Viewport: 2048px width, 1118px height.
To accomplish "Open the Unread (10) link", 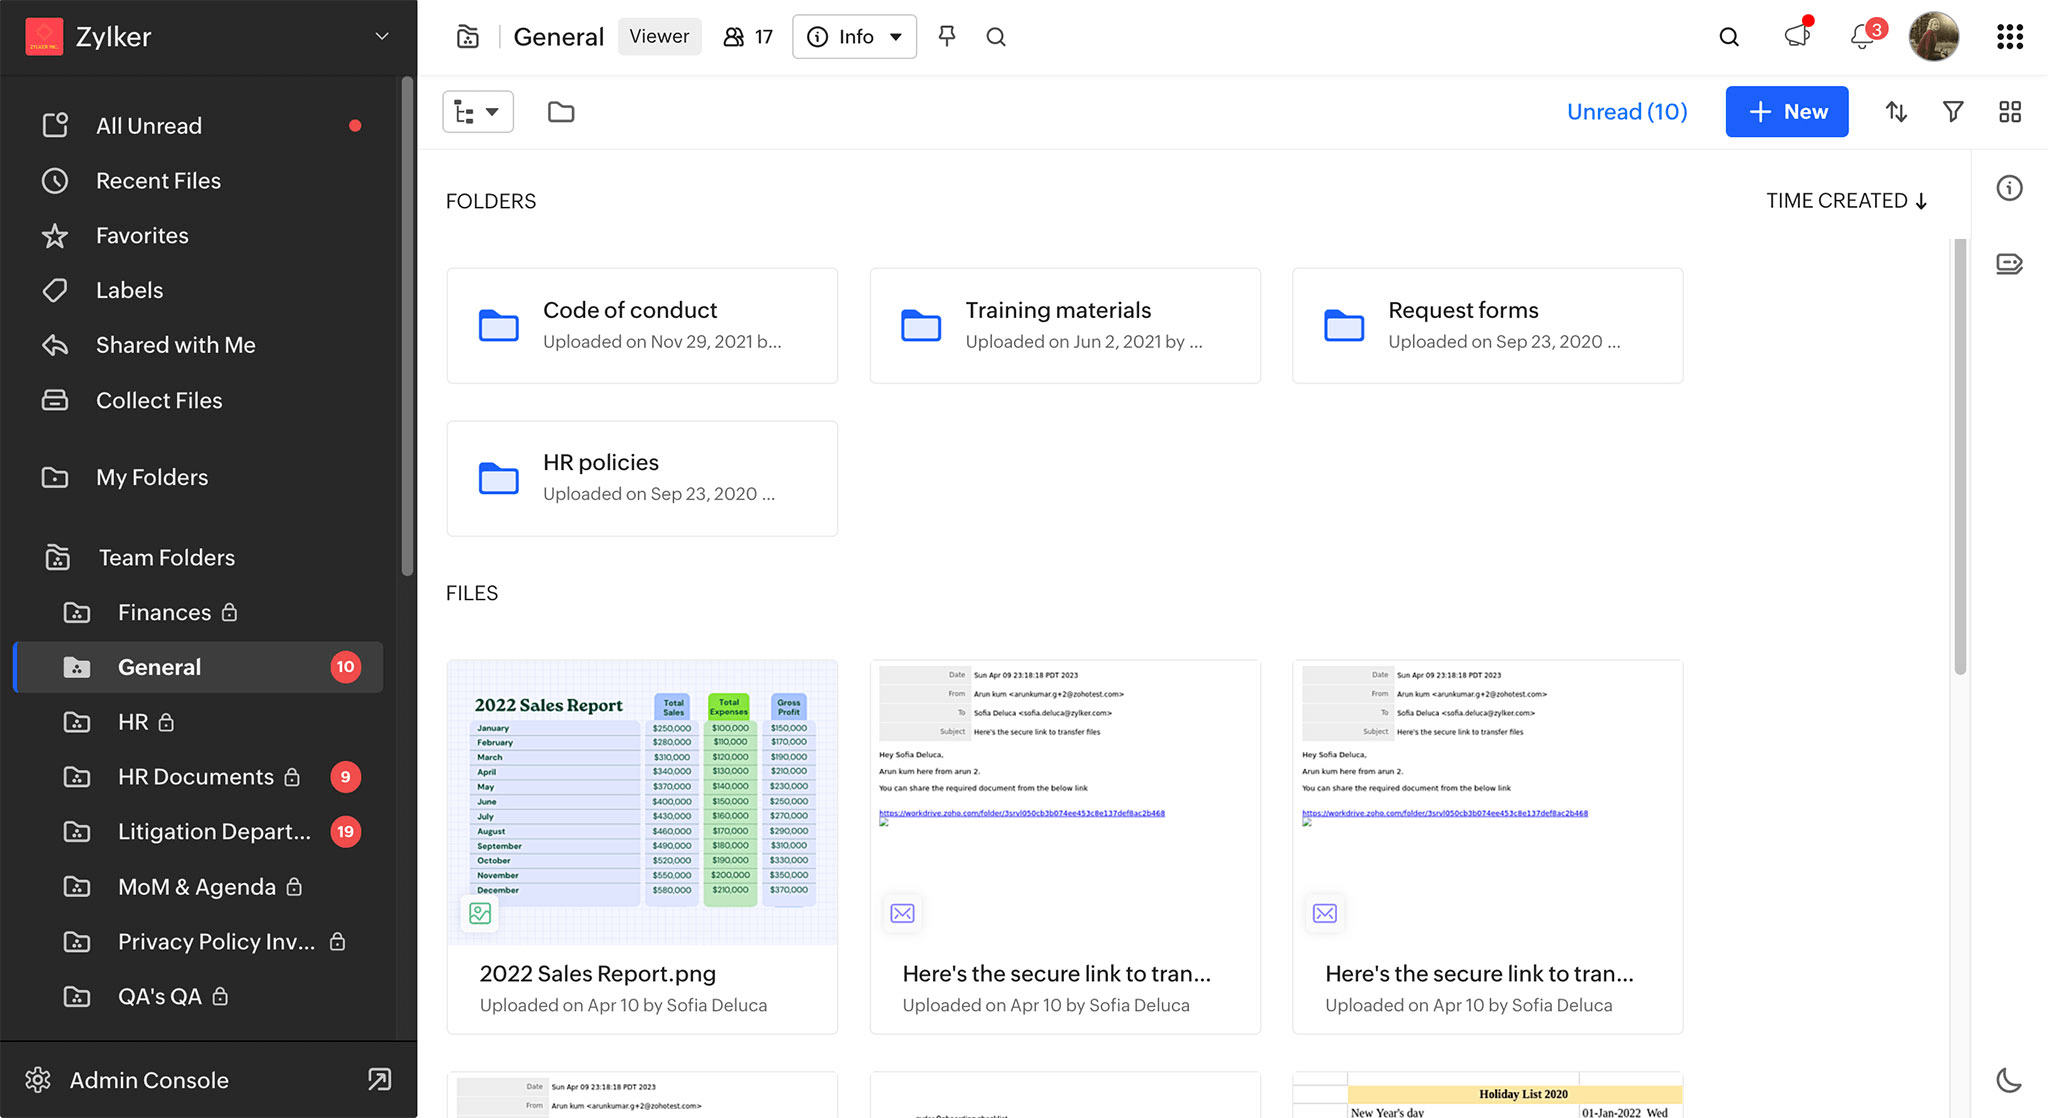I will click(1626, 112).
